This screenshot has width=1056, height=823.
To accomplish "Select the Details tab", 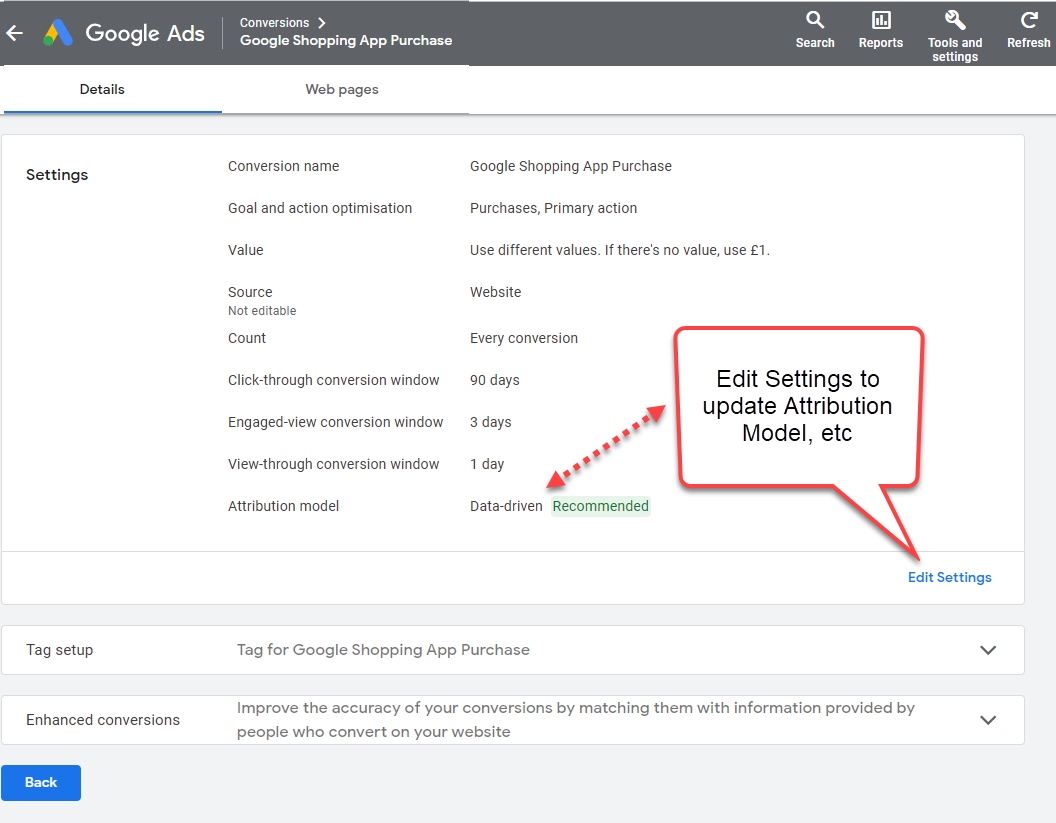I will pyautogui.click(x=102, y=90).
